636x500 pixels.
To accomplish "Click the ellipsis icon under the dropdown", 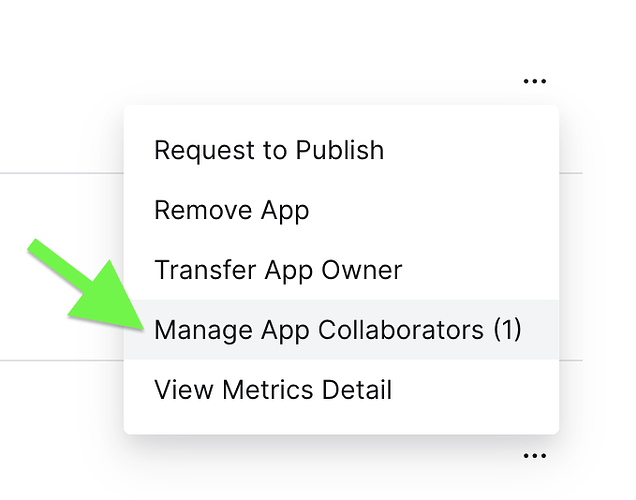I will tap(535, 456).
